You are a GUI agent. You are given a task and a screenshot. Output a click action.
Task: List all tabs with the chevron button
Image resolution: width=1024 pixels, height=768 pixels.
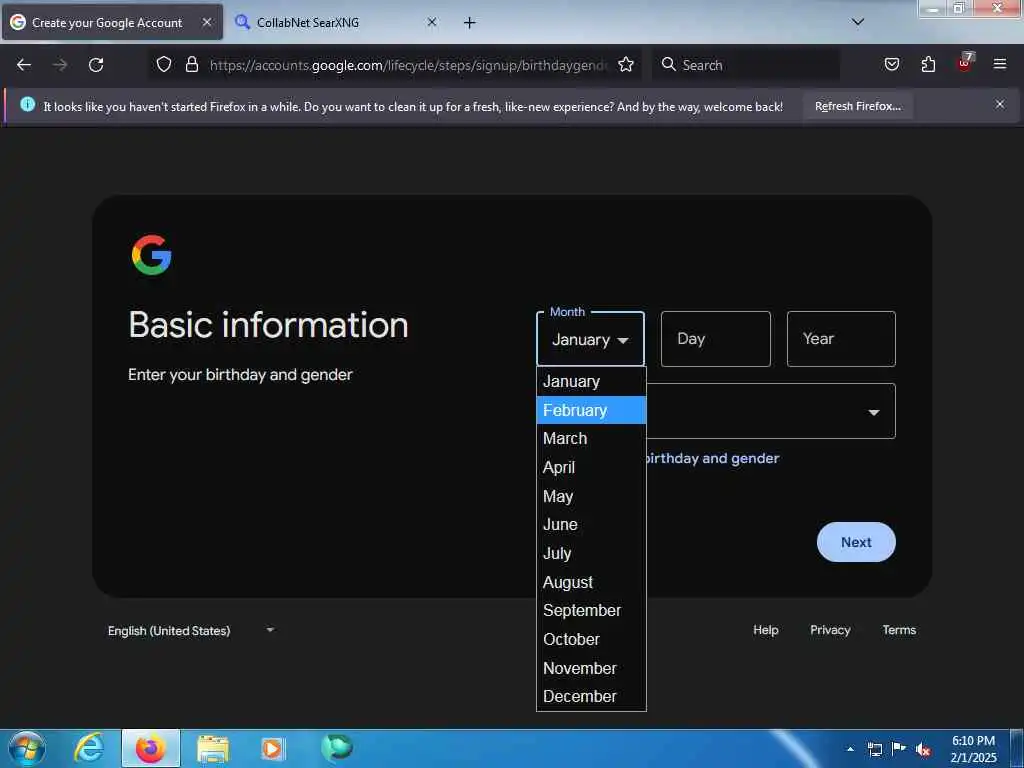point(858,22)
